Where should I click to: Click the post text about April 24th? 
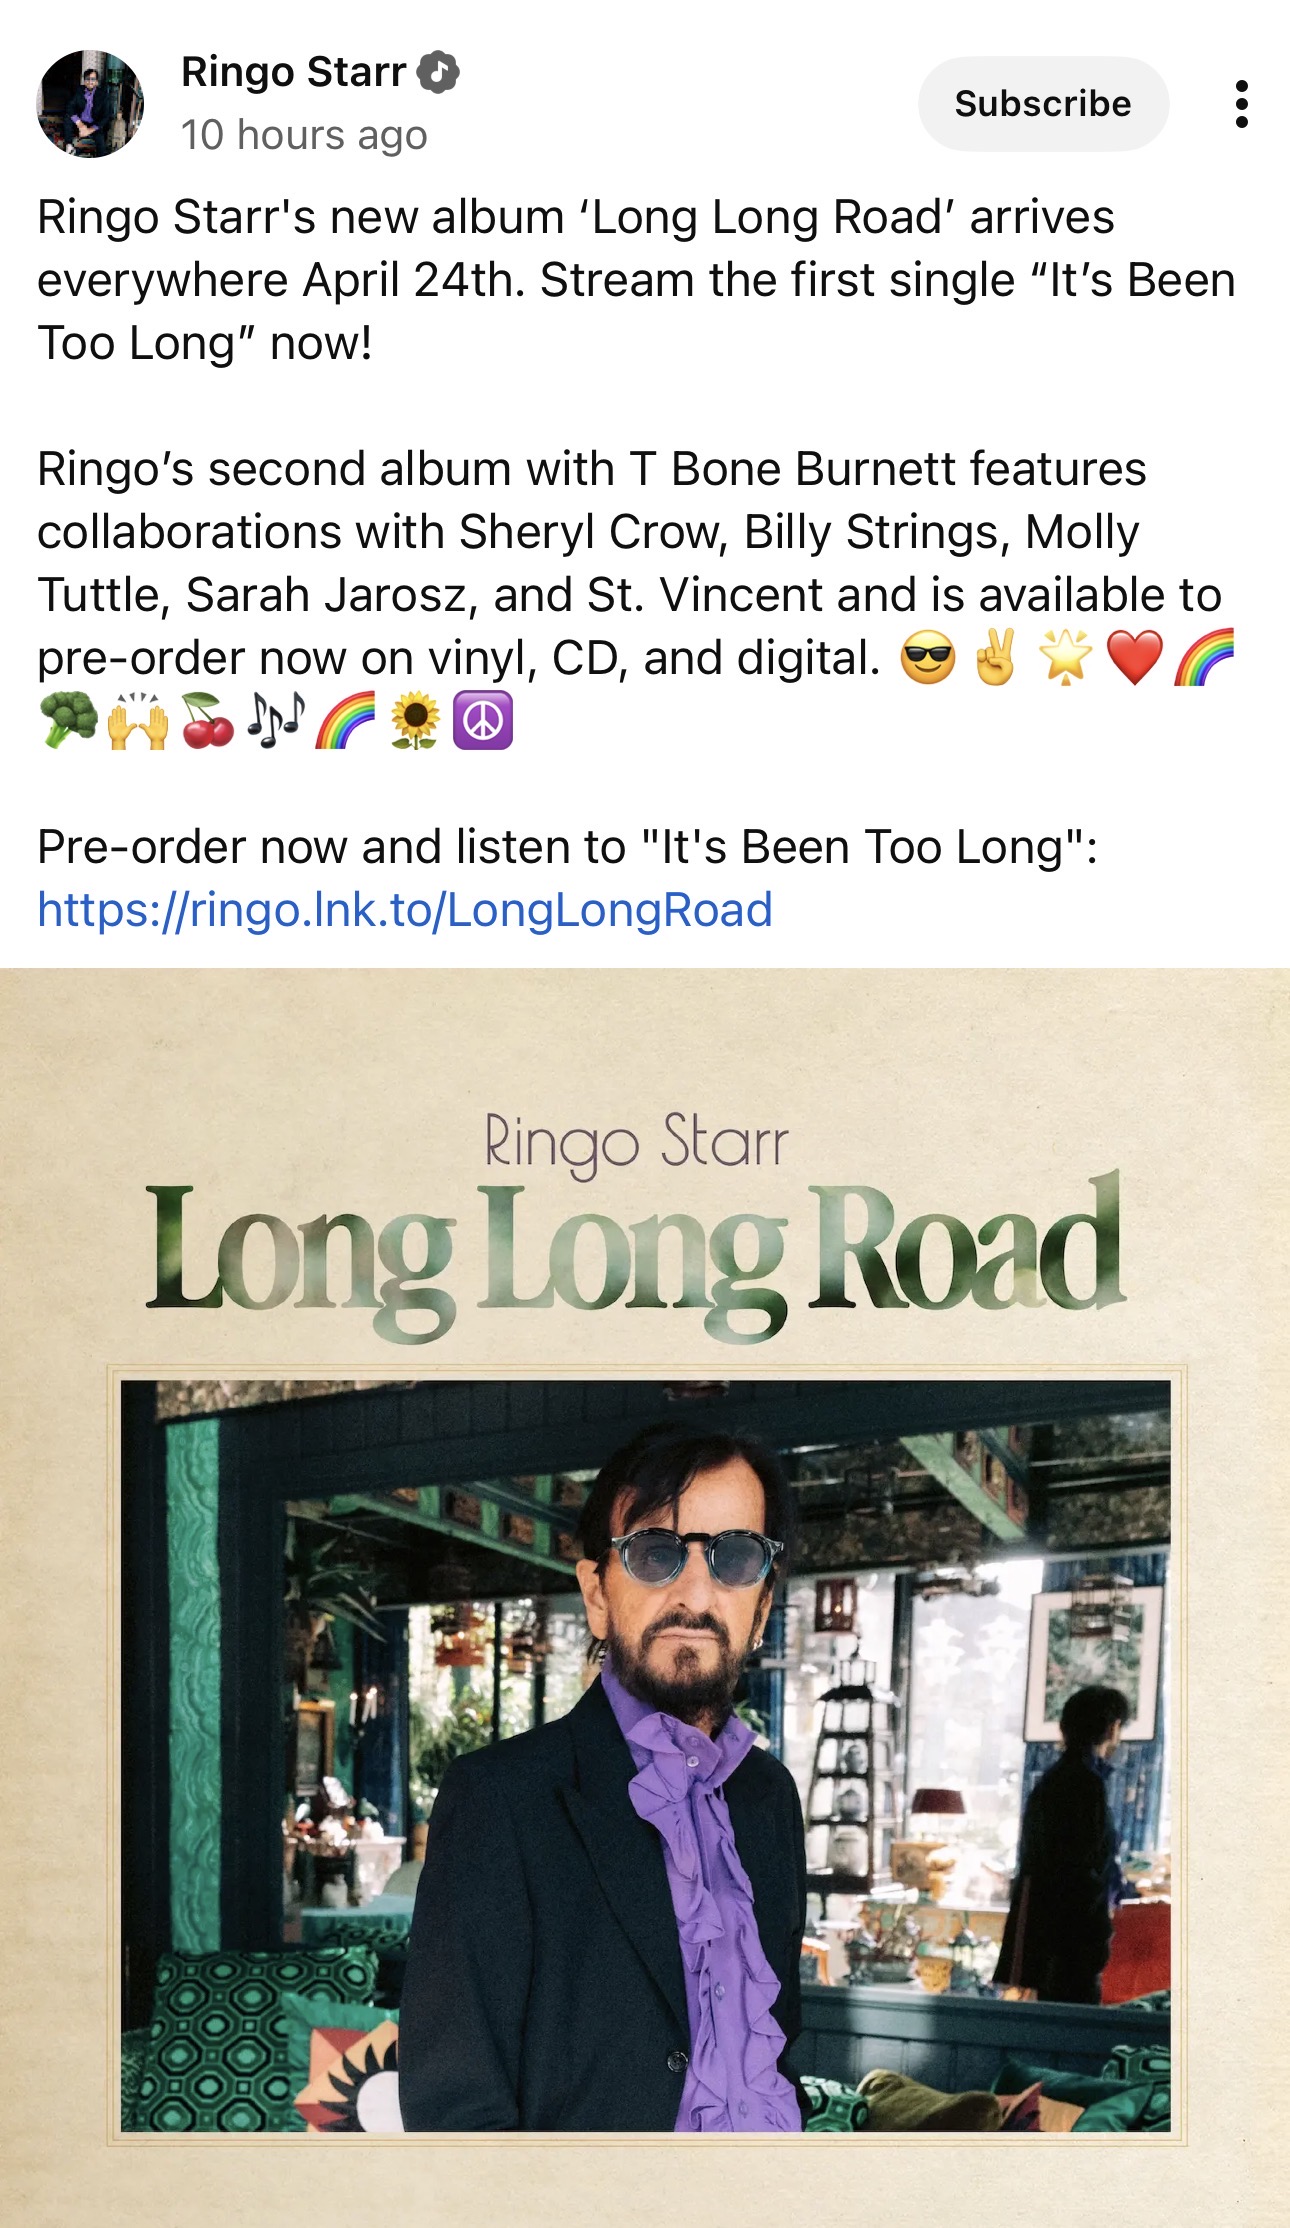[x=636, y=280]
